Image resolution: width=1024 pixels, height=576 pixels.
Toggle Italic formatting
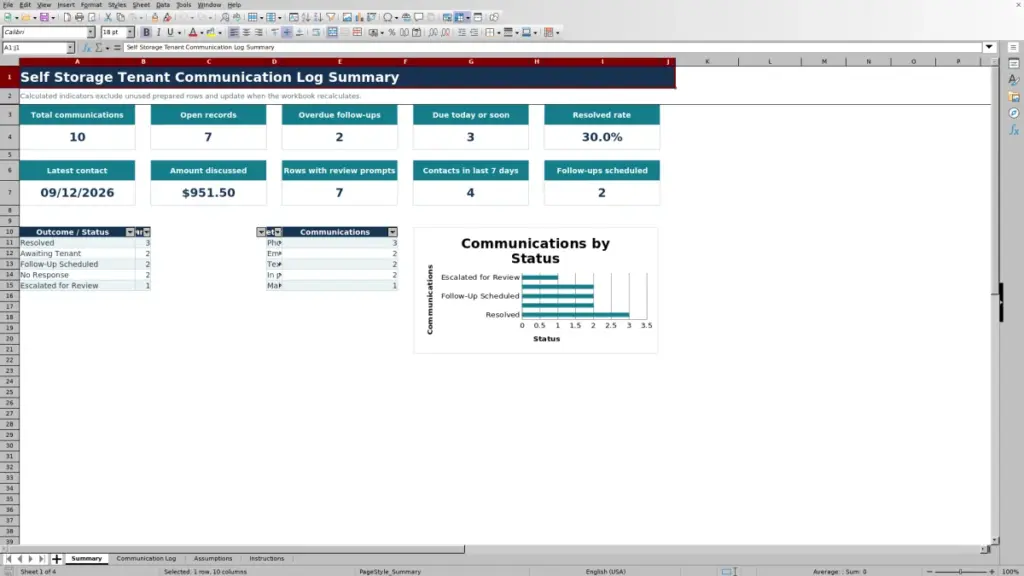(159, 32)
